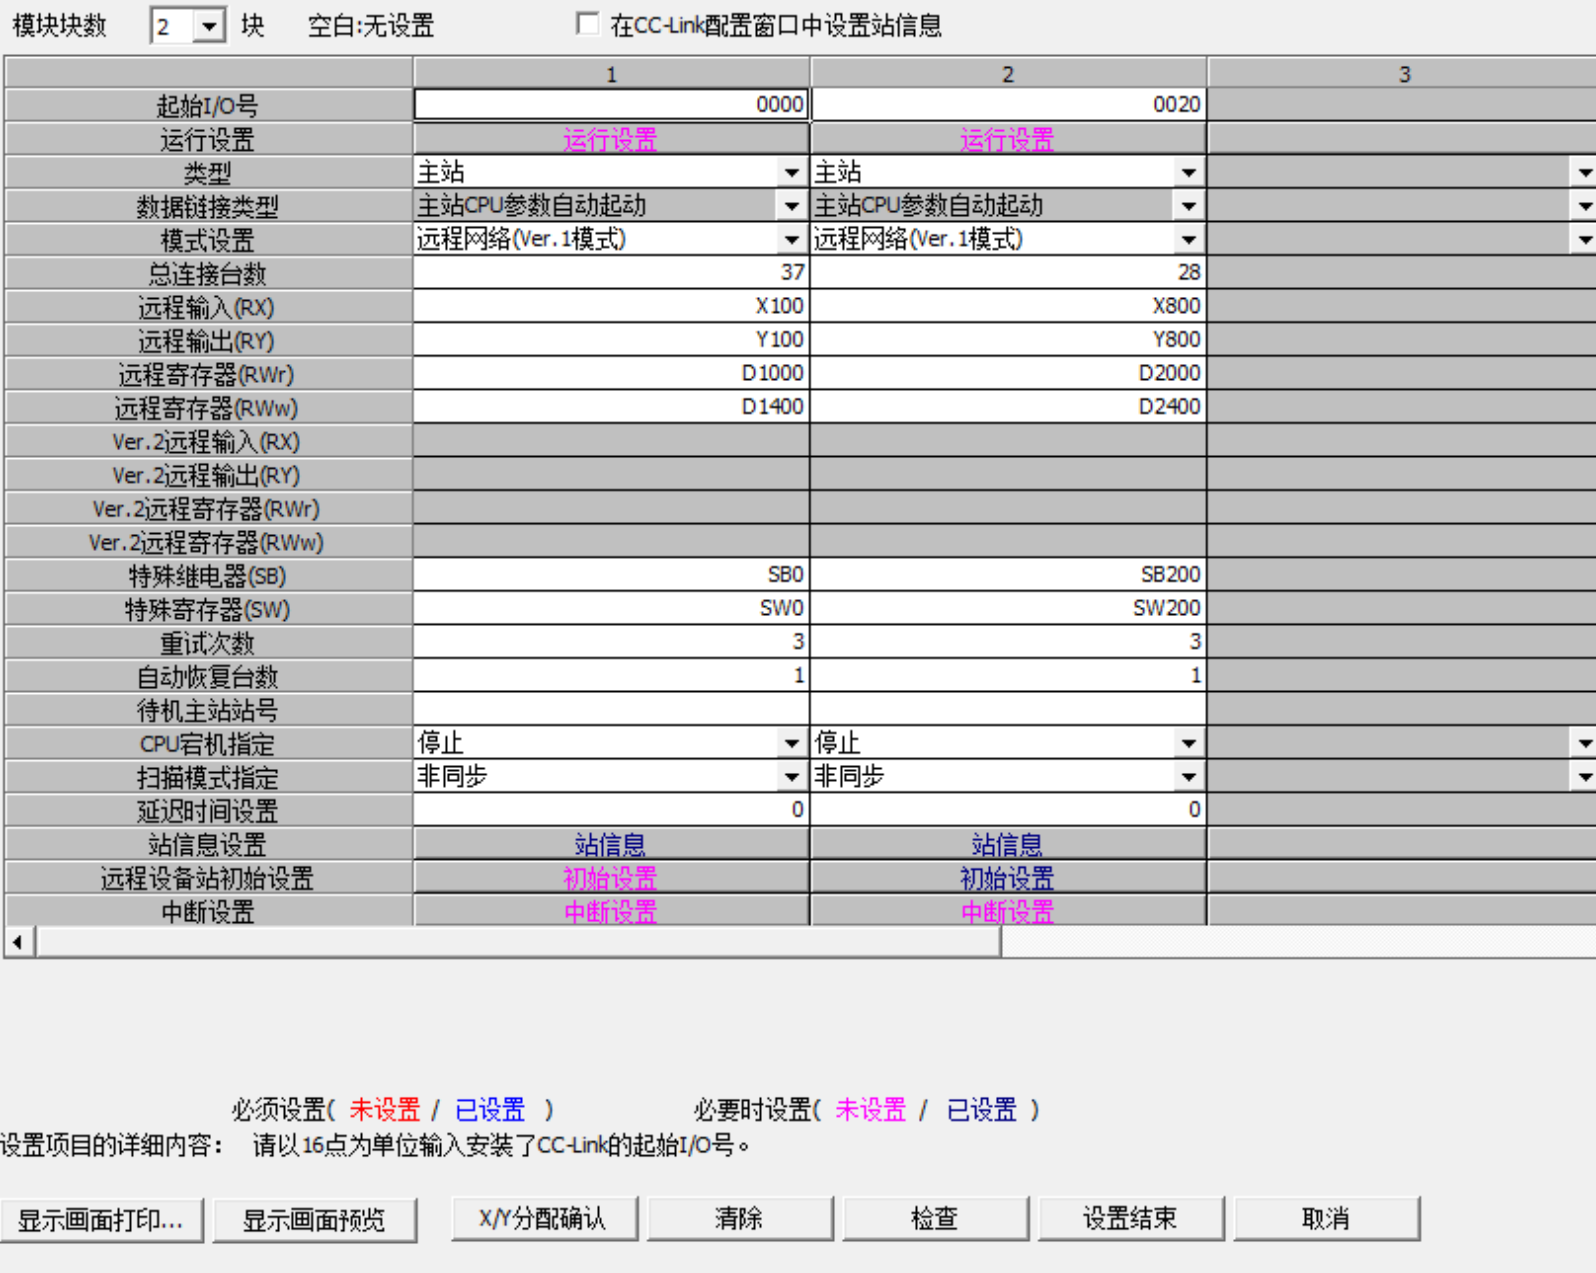The width and height of the screenshot is (1596, 1273).
Task: Click module 1 starting I/O number field
Action: pos(610,105)
